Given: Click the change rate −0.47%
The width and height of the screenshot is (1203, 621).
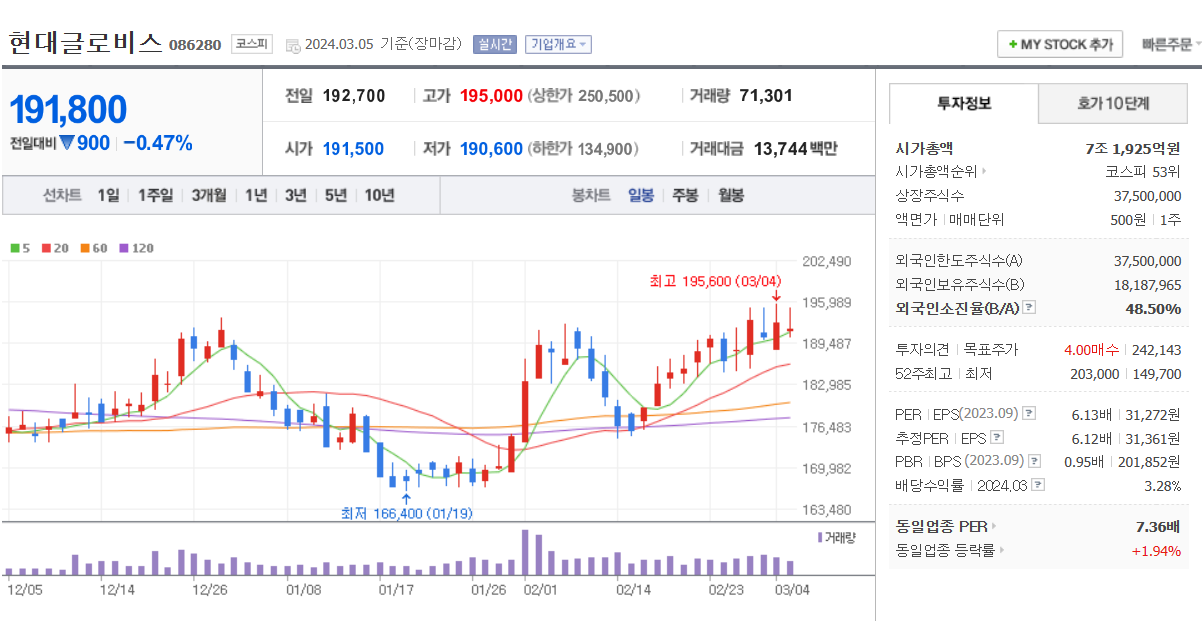Looking at the screenshot, I should coord(158,143).
